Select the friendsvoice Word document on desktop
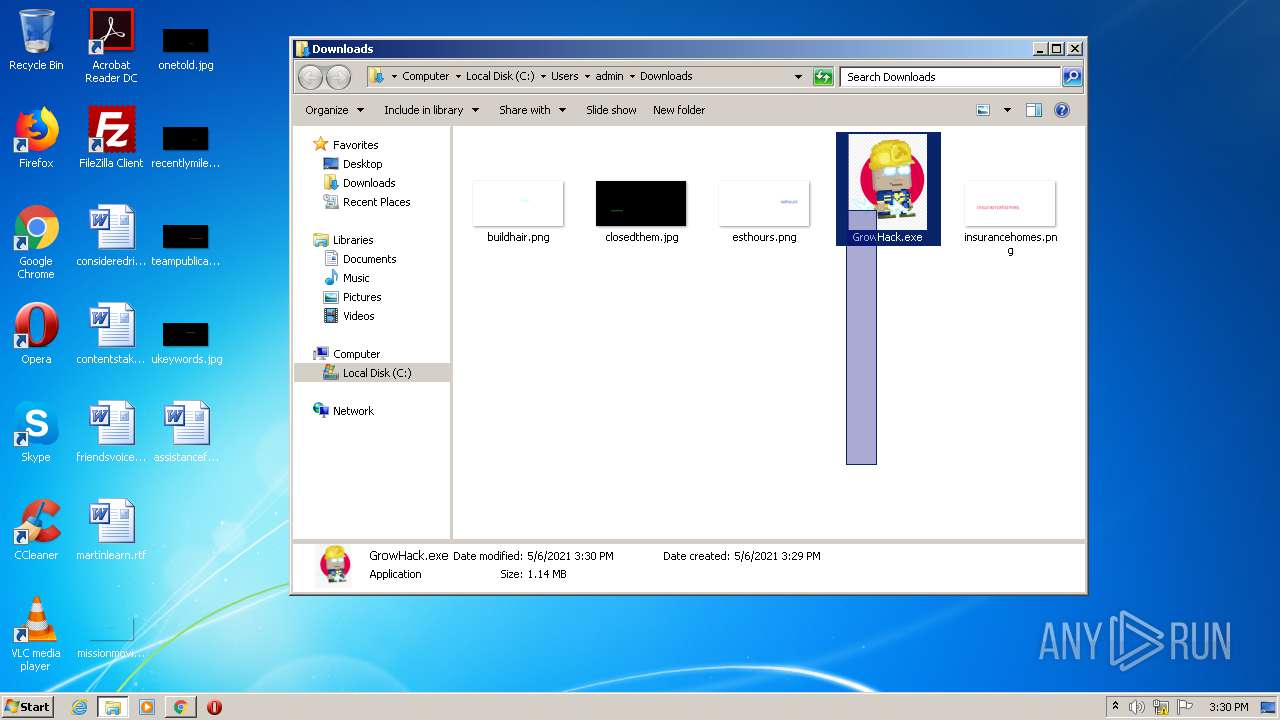1280x720 pixels. pyautogui.click(x=111, y=432)
